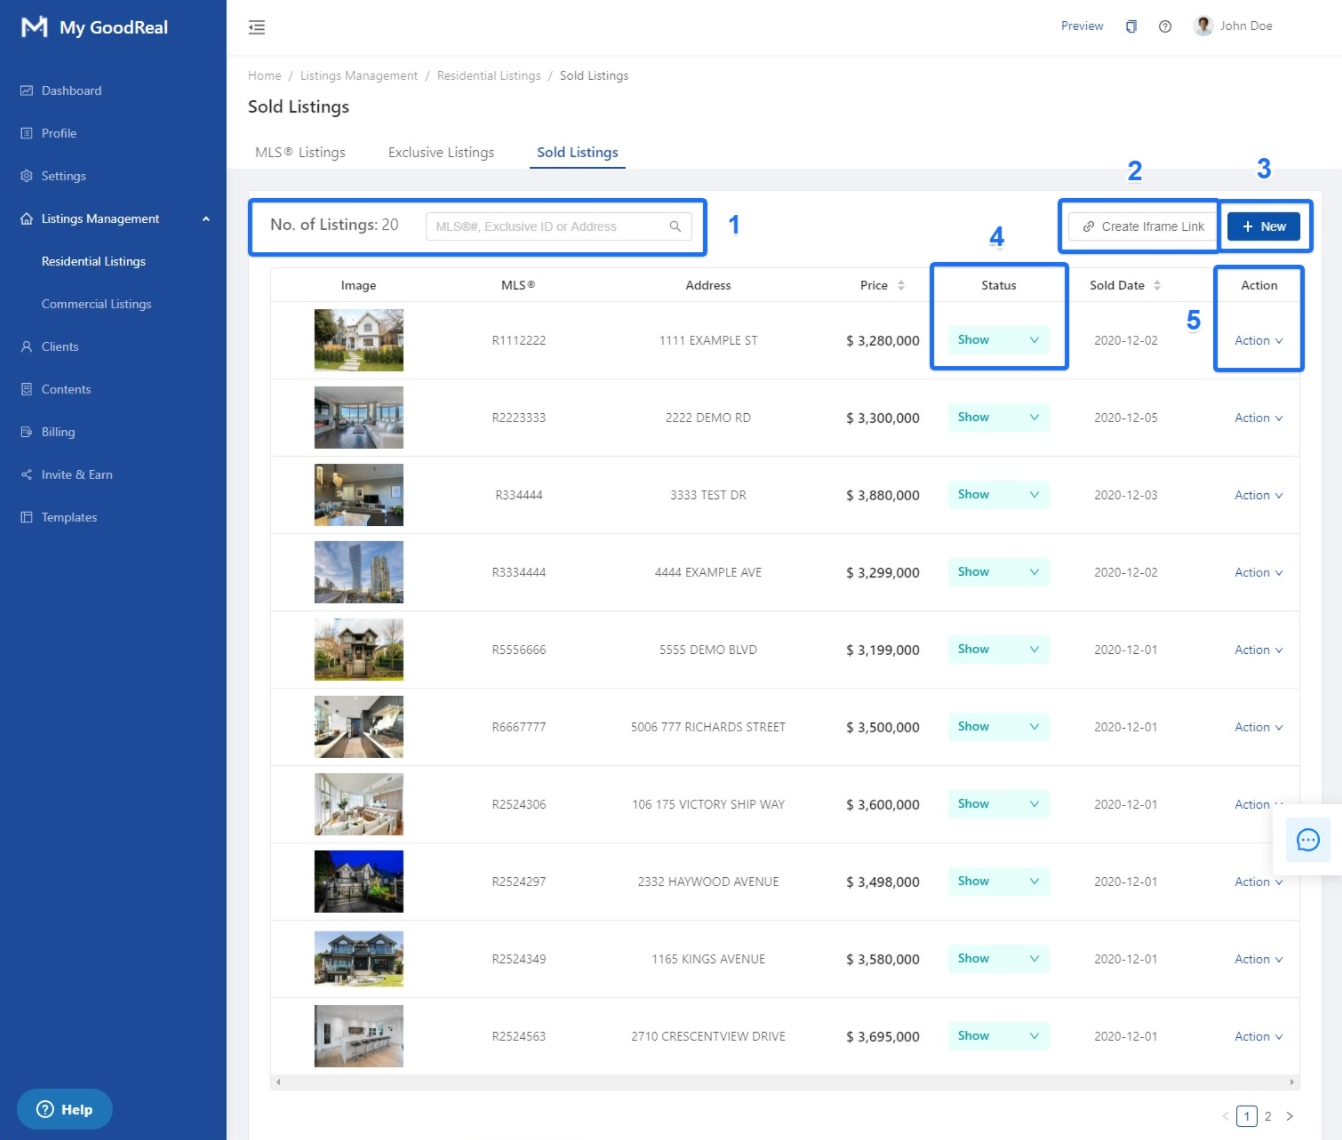Screen dimensions: 1342x1140
Task: Click the New listing button
Action: click(x=1263, y=227)
